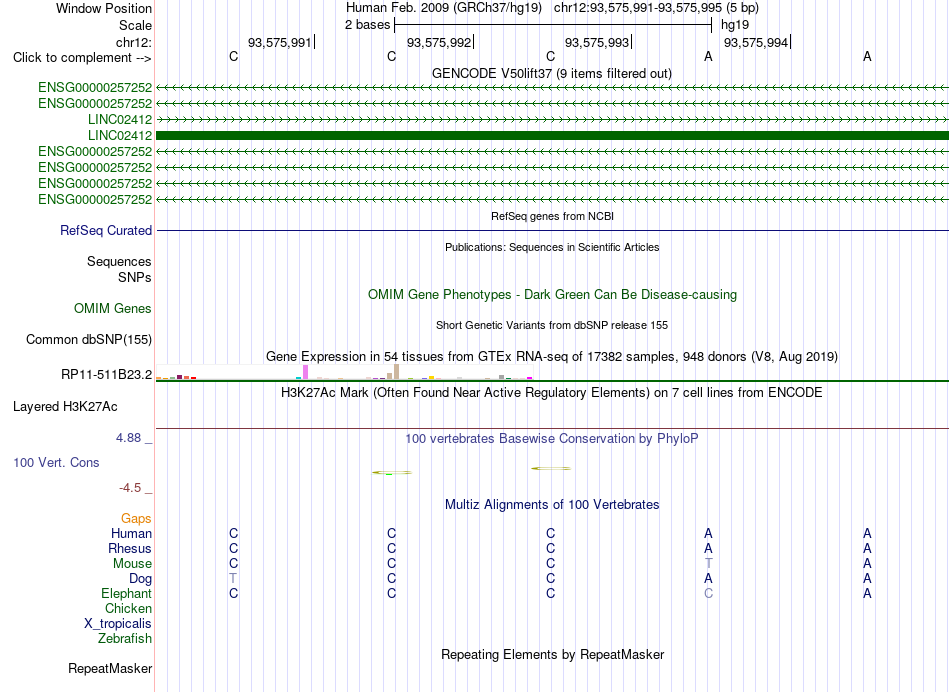Select the 'Human' alignment row label

pos(131,533)
